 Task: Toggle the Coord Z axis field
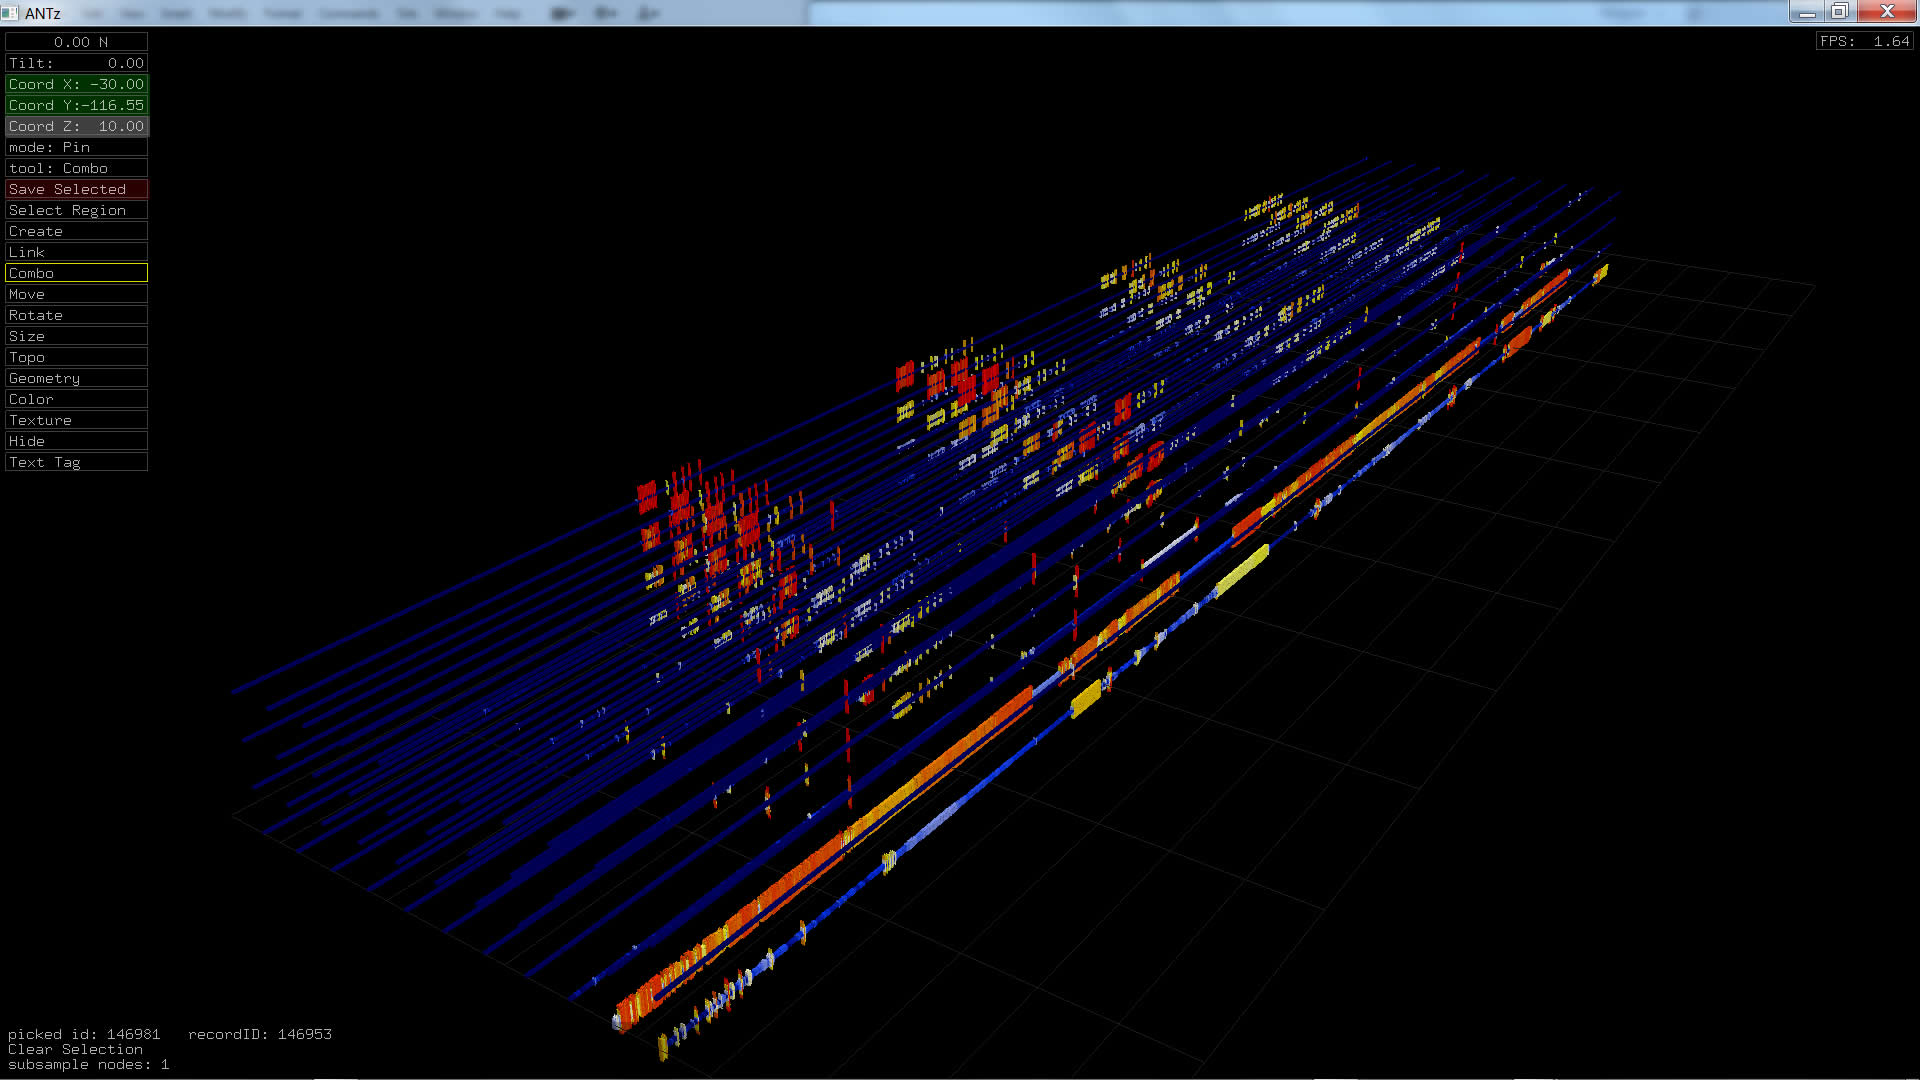coord(76,126)
